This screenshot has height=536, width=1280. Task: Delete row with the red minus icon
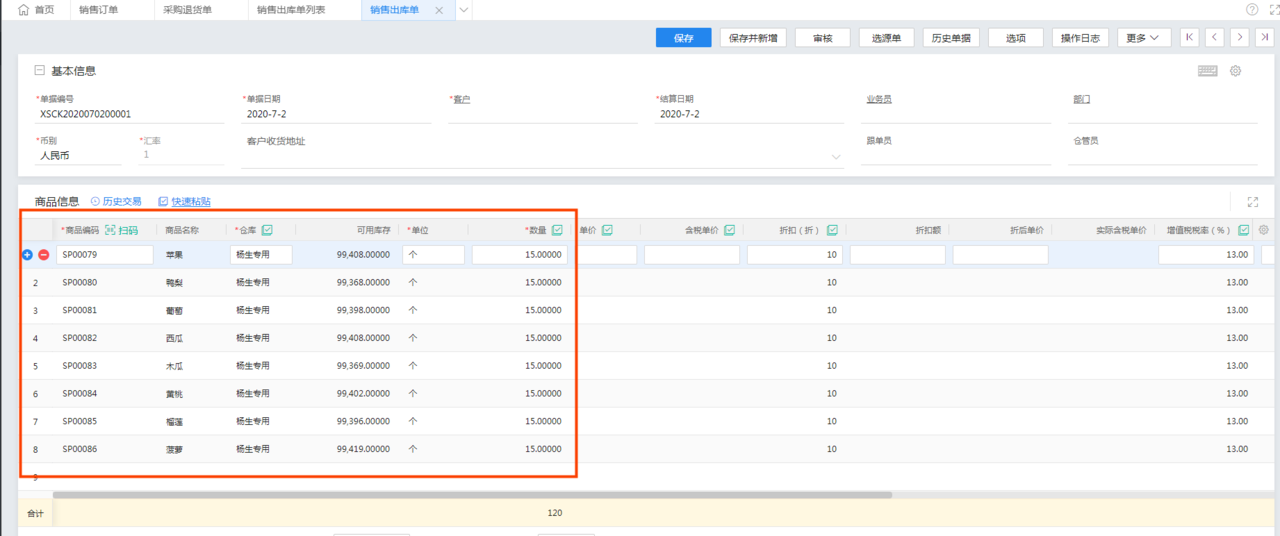click(43, 255)
